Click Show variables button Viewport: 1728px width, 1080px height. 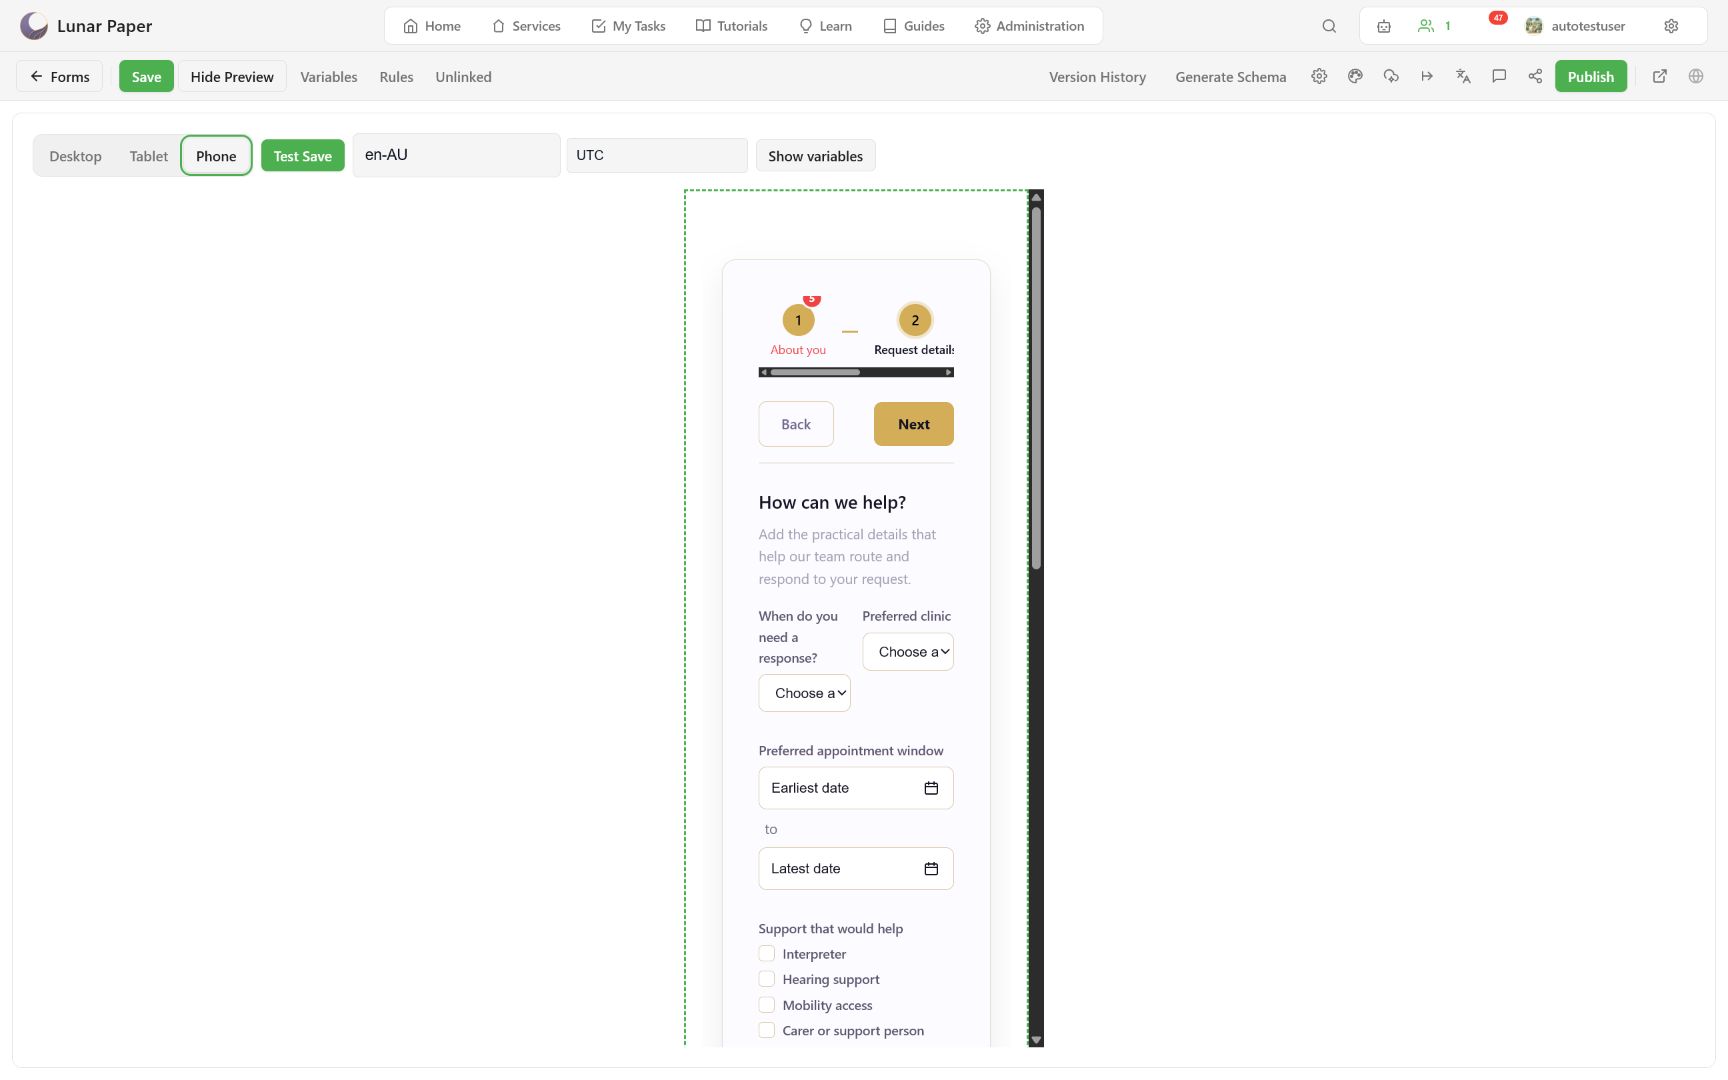(x=816, y=156)
